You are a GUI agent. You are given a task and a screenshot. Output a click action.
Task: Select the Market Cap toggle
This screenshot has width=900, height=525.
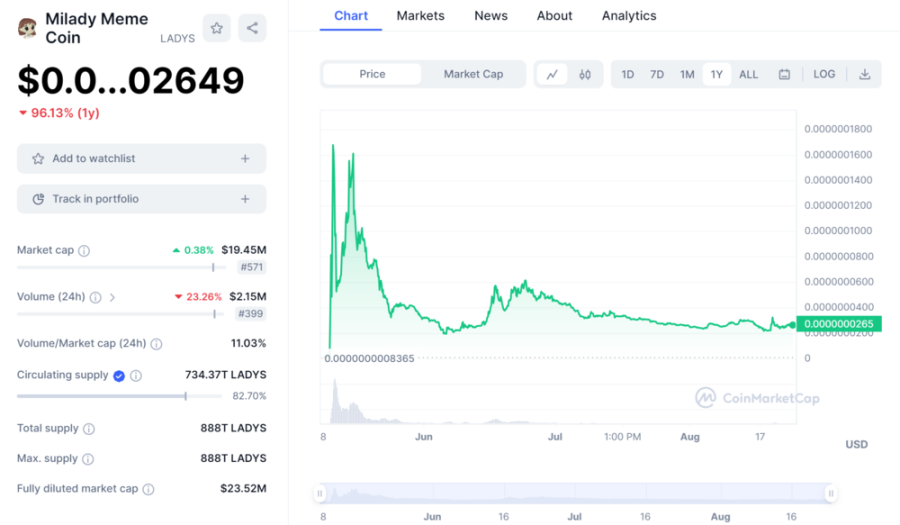pos(473,74)
